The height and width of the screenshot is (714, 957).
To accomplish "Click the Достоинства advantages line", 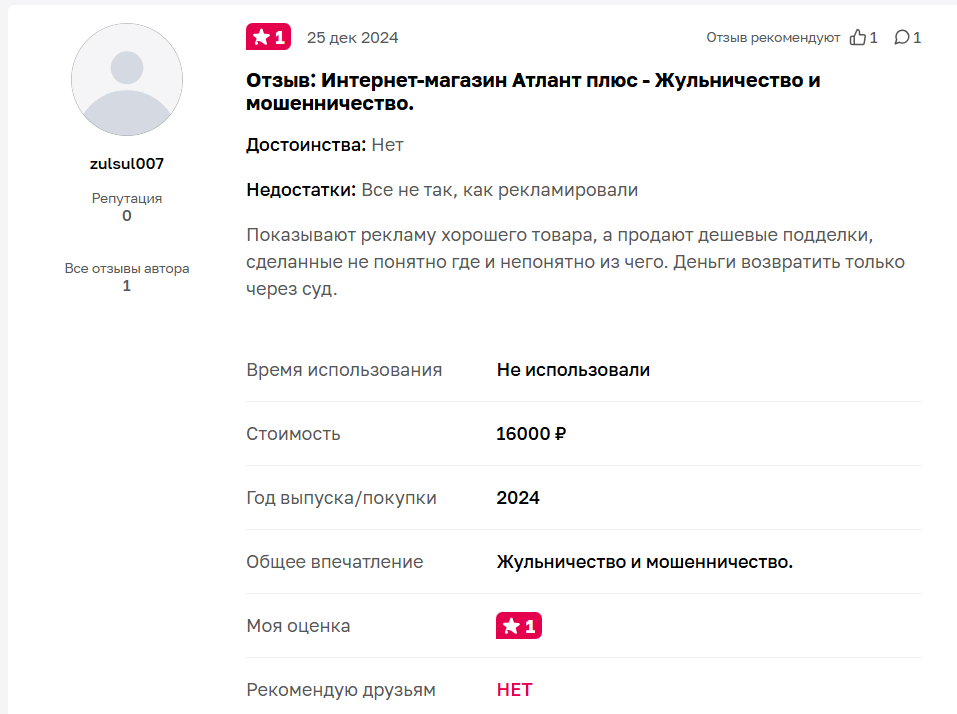I will [x=325, y=145].
